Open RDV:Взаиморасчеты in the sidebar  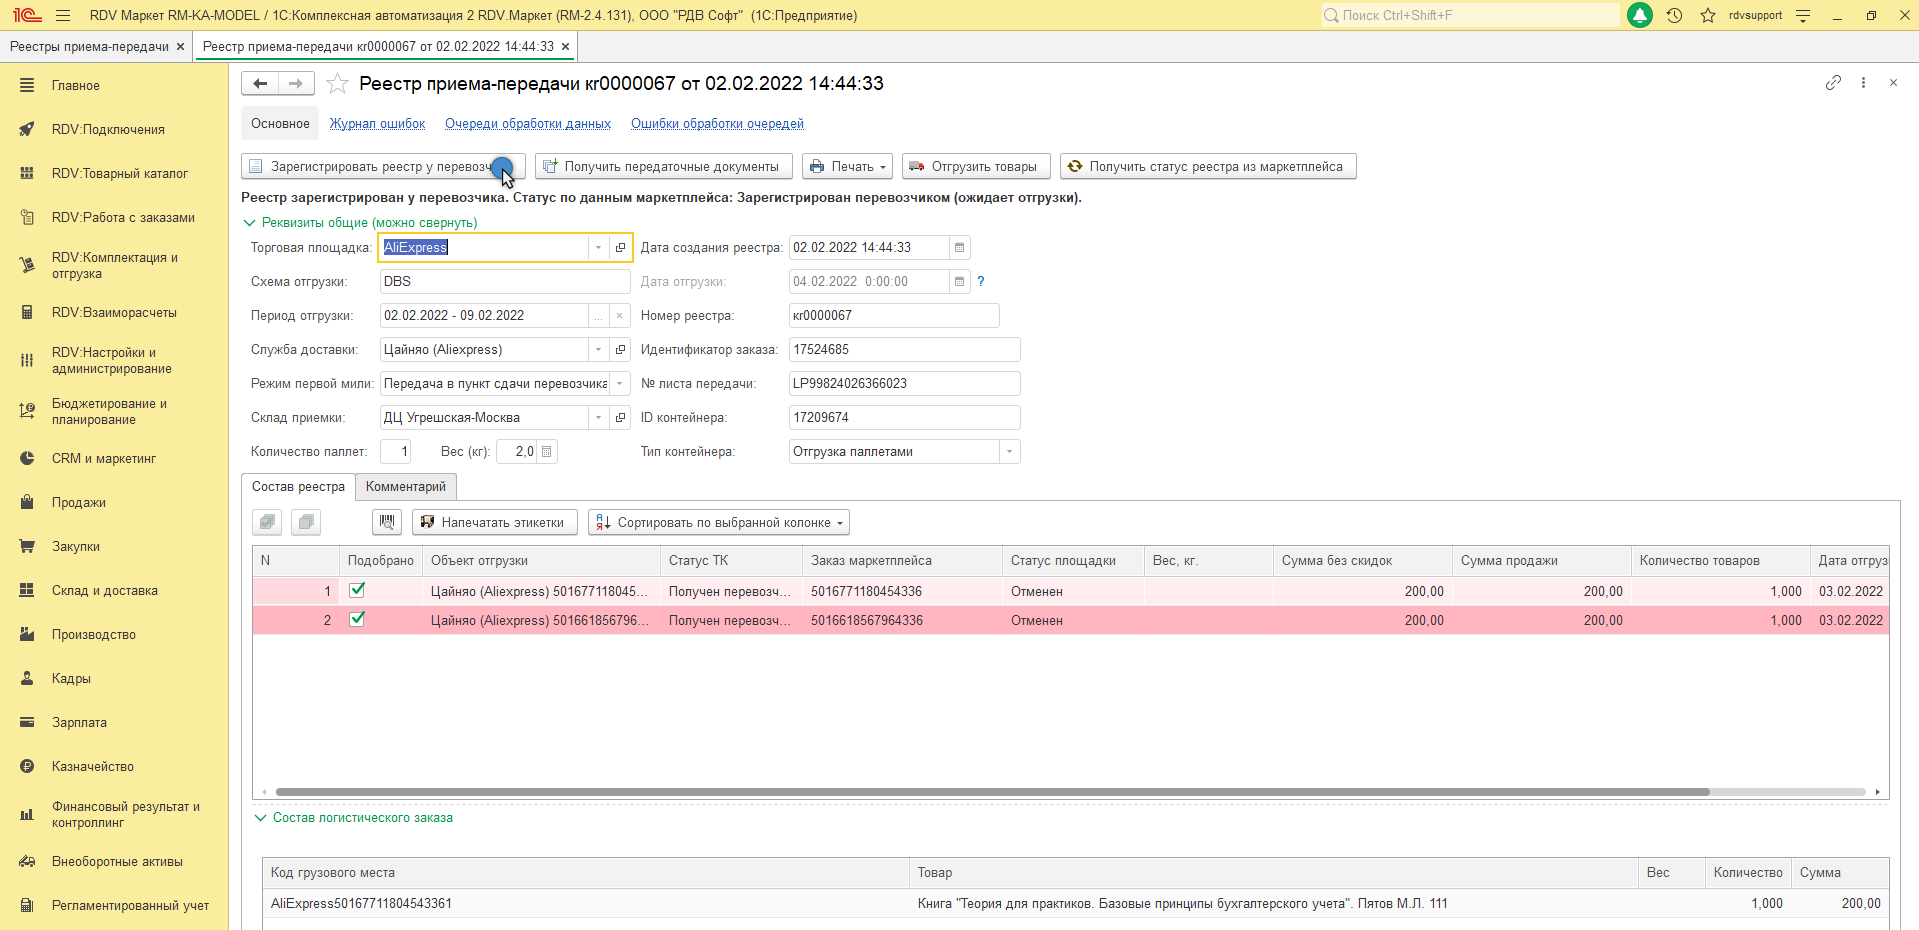[114, 313]
